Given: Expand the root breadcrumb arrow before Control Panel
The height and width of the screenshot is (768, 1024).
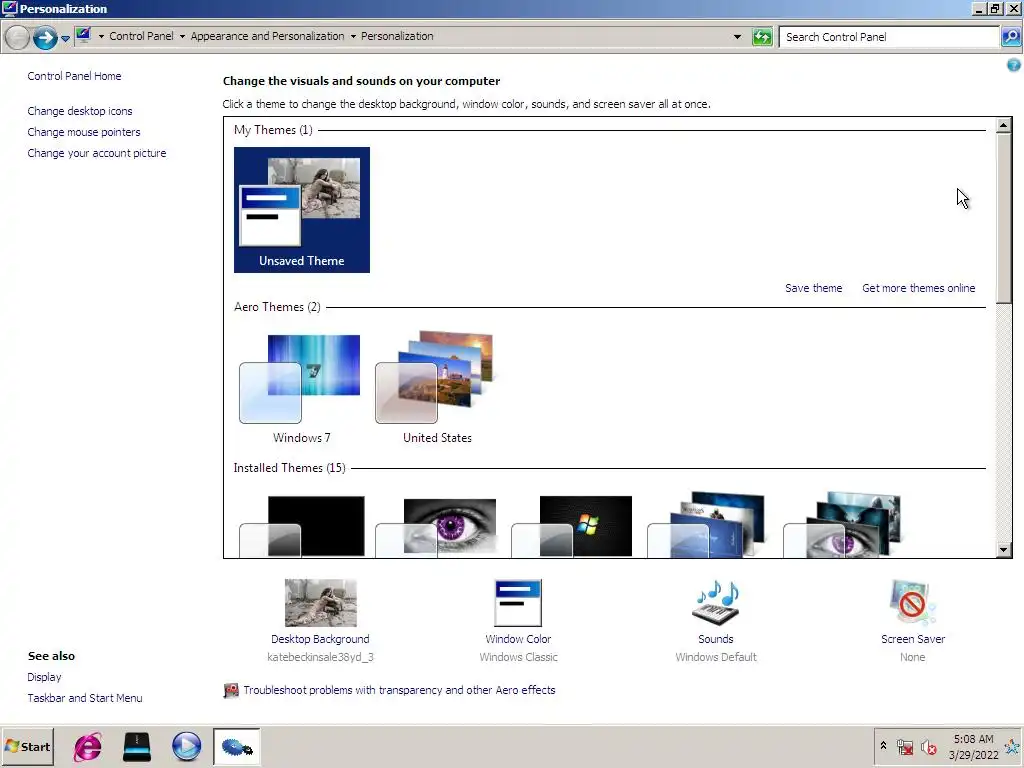Looking at the screenshot, I should (101, 37).
